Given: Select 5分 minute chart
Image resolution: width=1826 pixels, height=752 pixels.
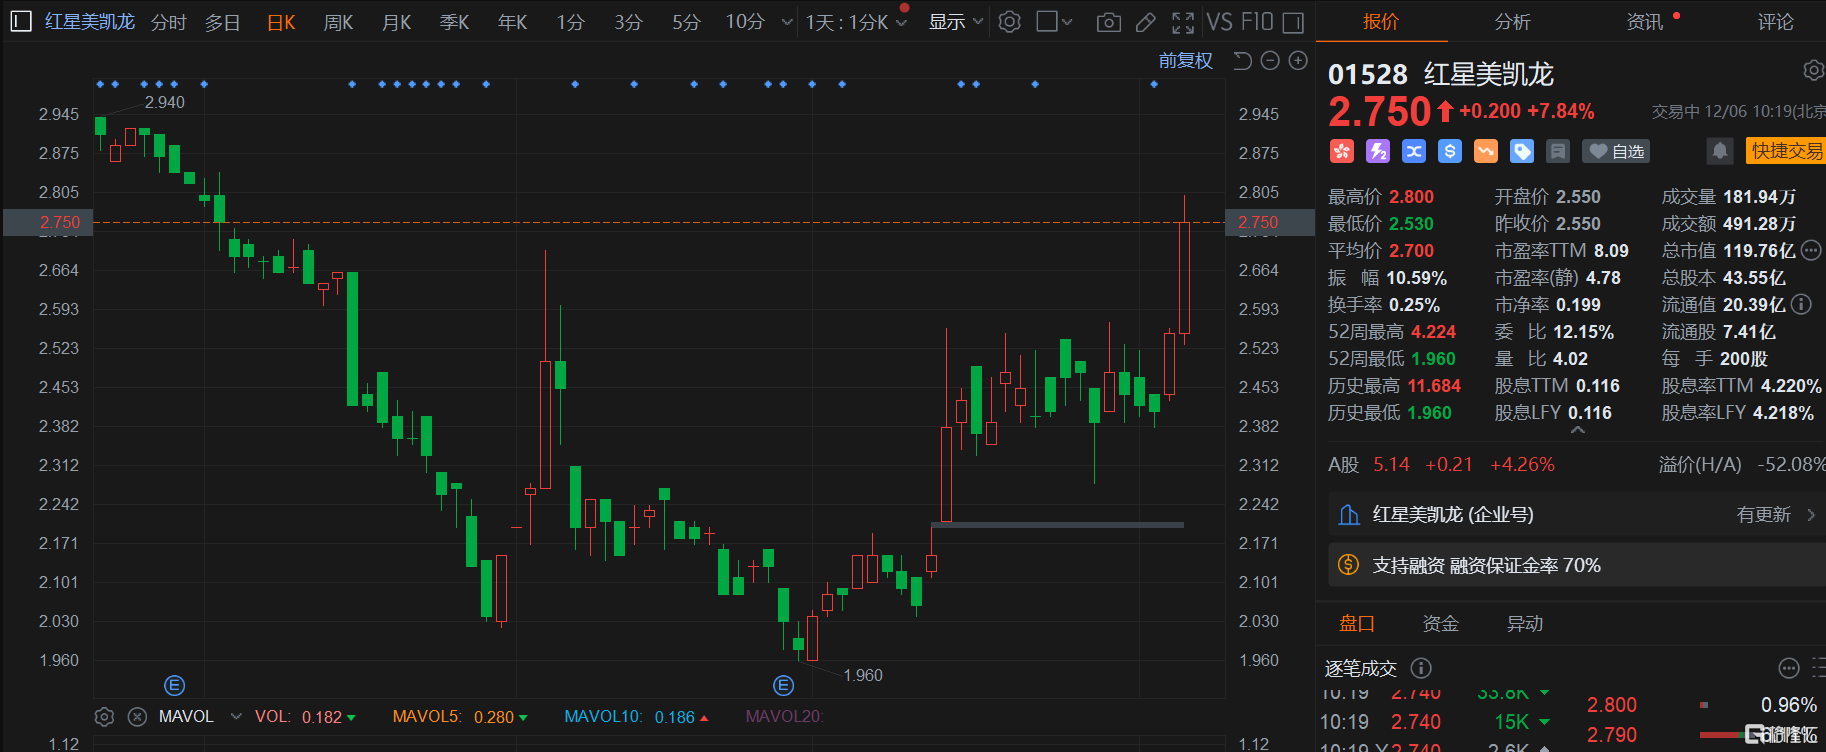Looking at the screenshot, I should [686, 22].
